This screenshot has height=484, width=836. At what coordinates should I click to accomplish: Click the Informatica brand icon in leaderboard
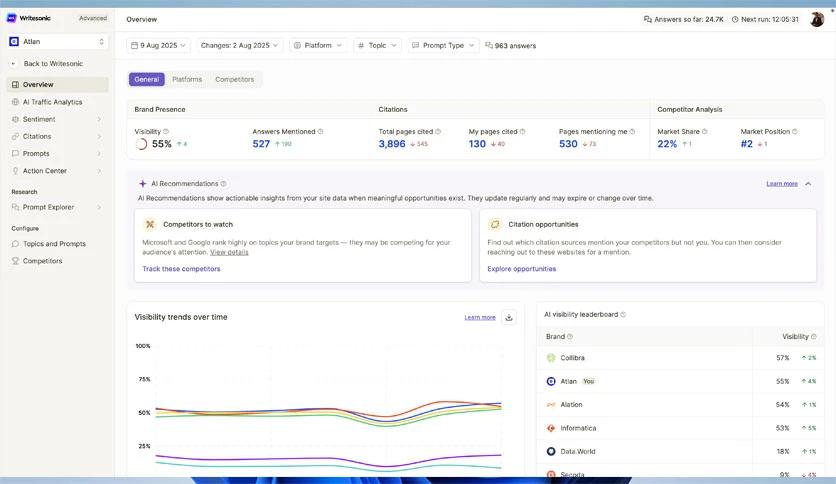pyautogui.click(x=551, y=428)
